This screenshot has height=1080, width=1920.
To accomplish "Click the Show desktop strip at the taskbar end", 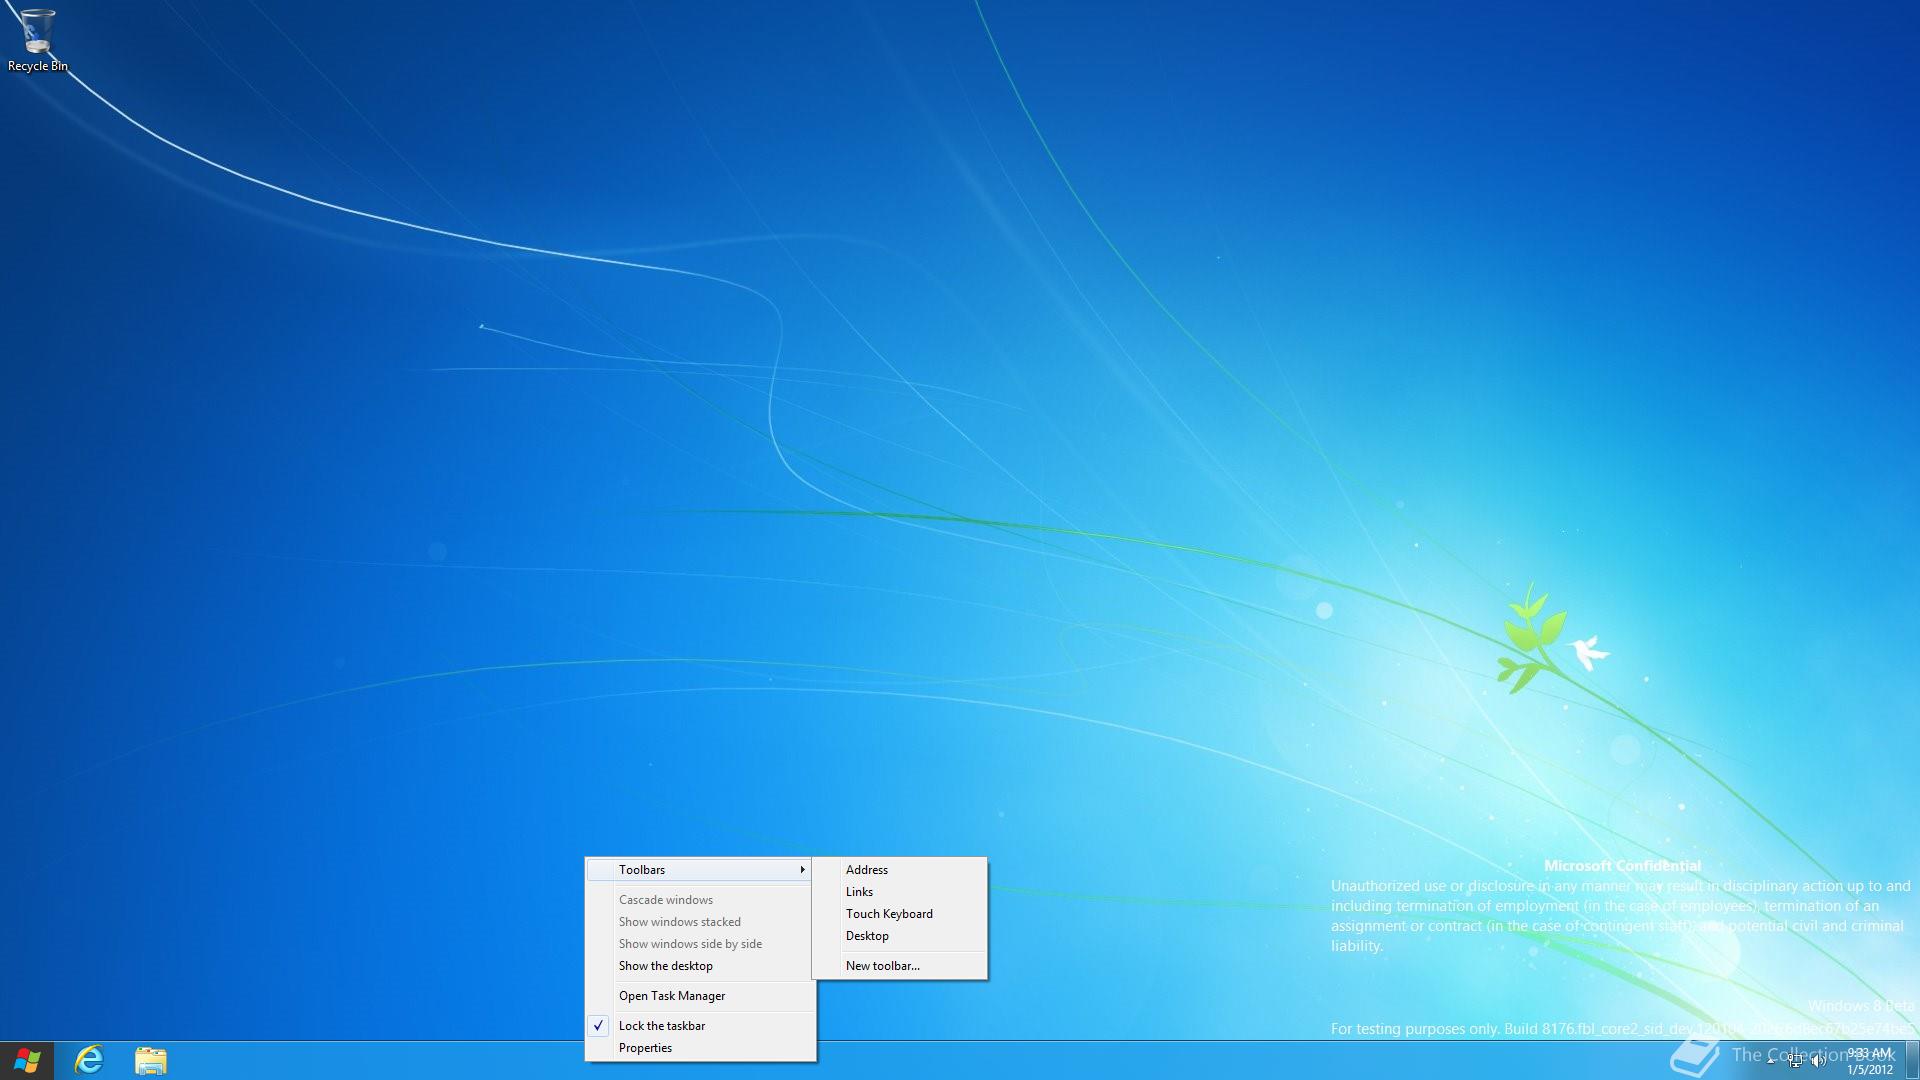I will (x=1912, y=1061).
